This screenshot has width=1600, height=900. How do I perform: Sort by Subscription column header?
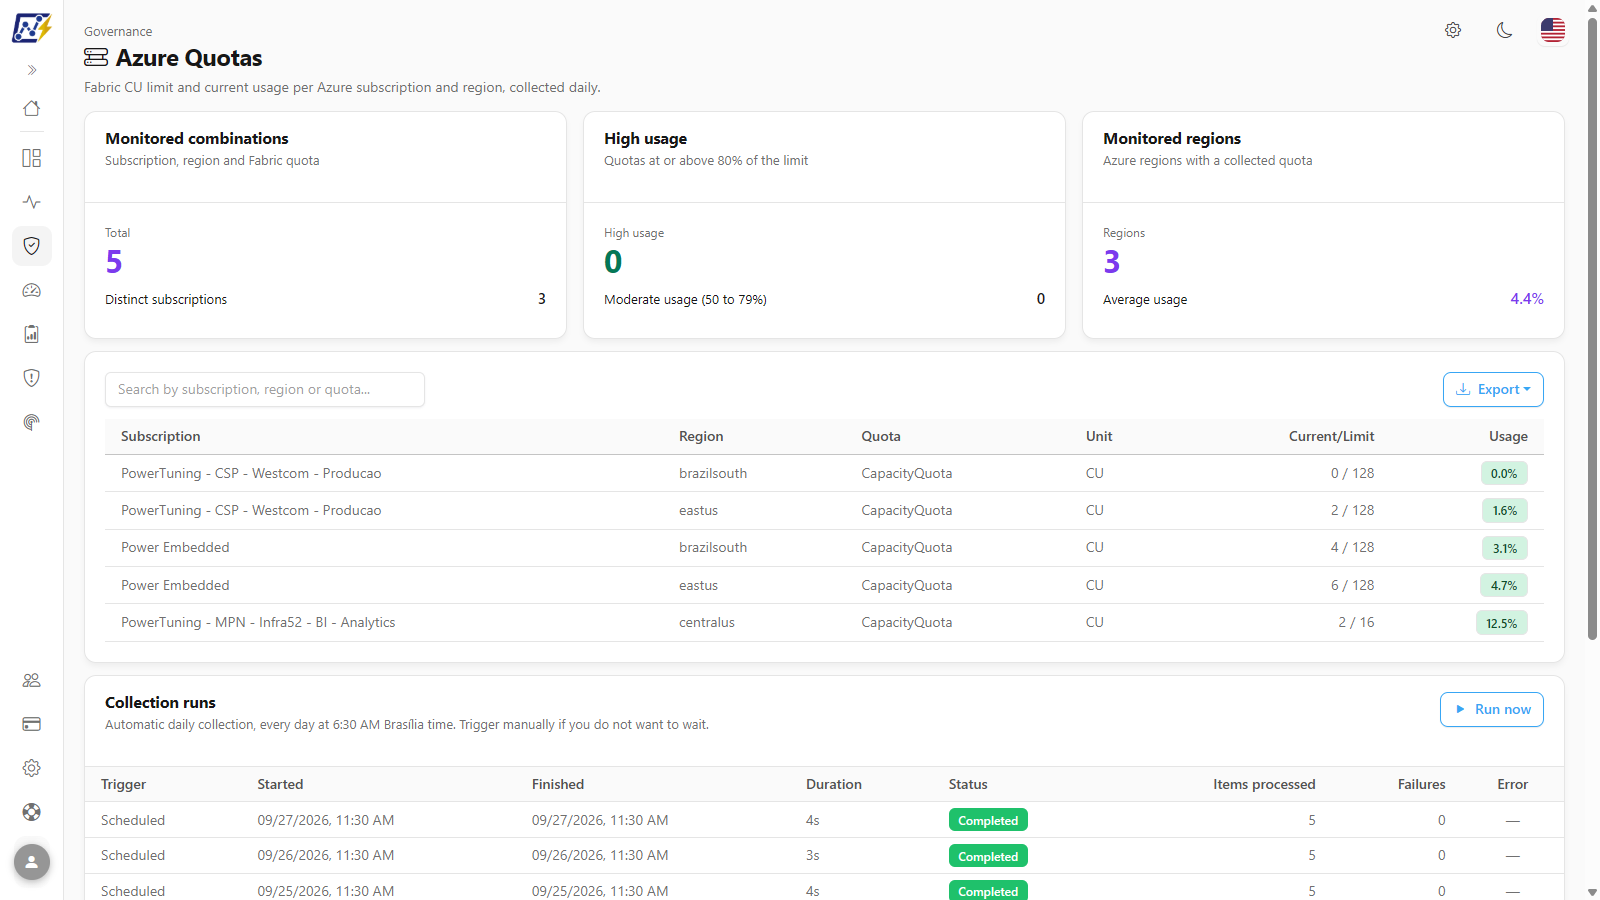tap(161, 437)
